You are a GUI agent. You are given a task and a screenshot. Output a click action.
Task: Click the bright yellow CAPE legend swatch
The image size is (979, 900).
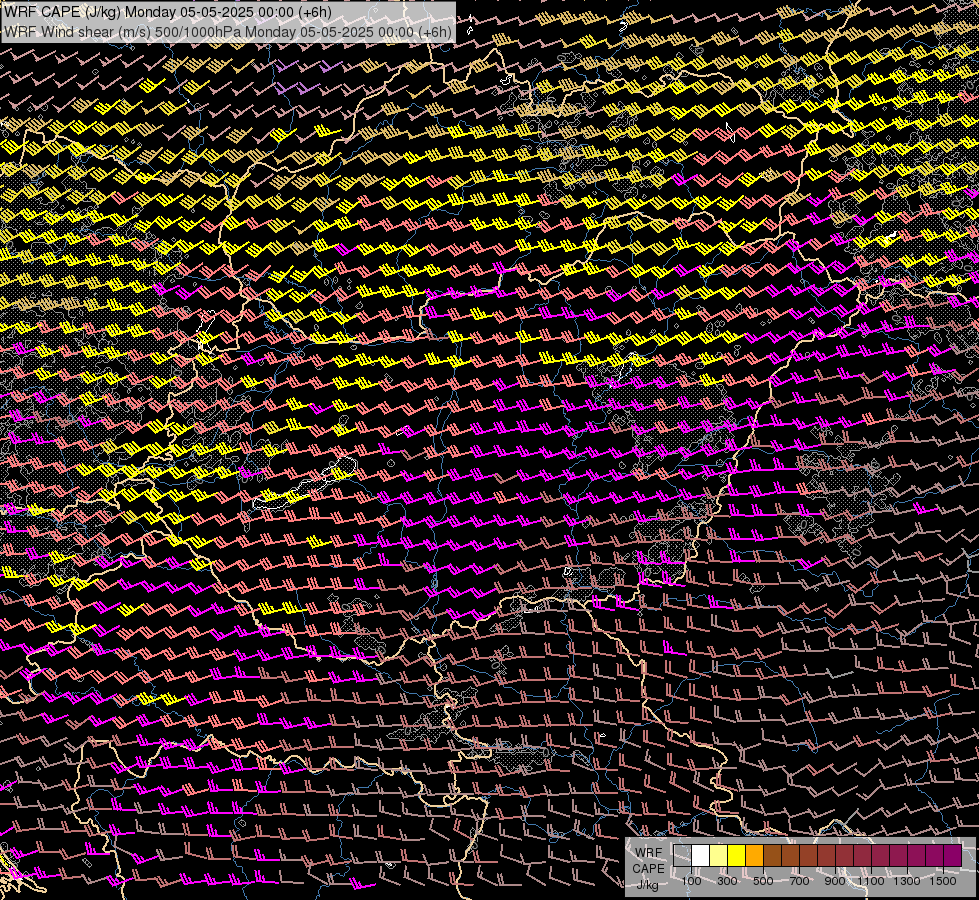736,856
